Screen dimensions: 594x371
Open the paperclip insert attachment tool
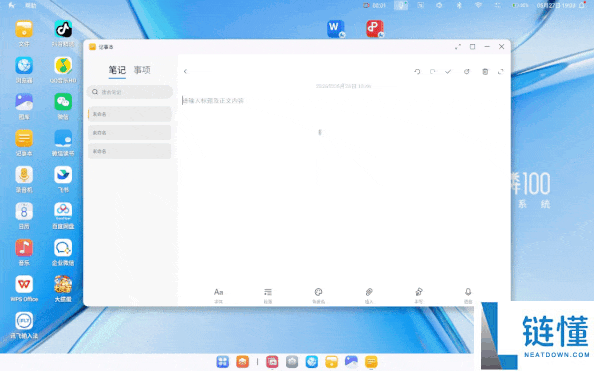(x=369, y=295)
